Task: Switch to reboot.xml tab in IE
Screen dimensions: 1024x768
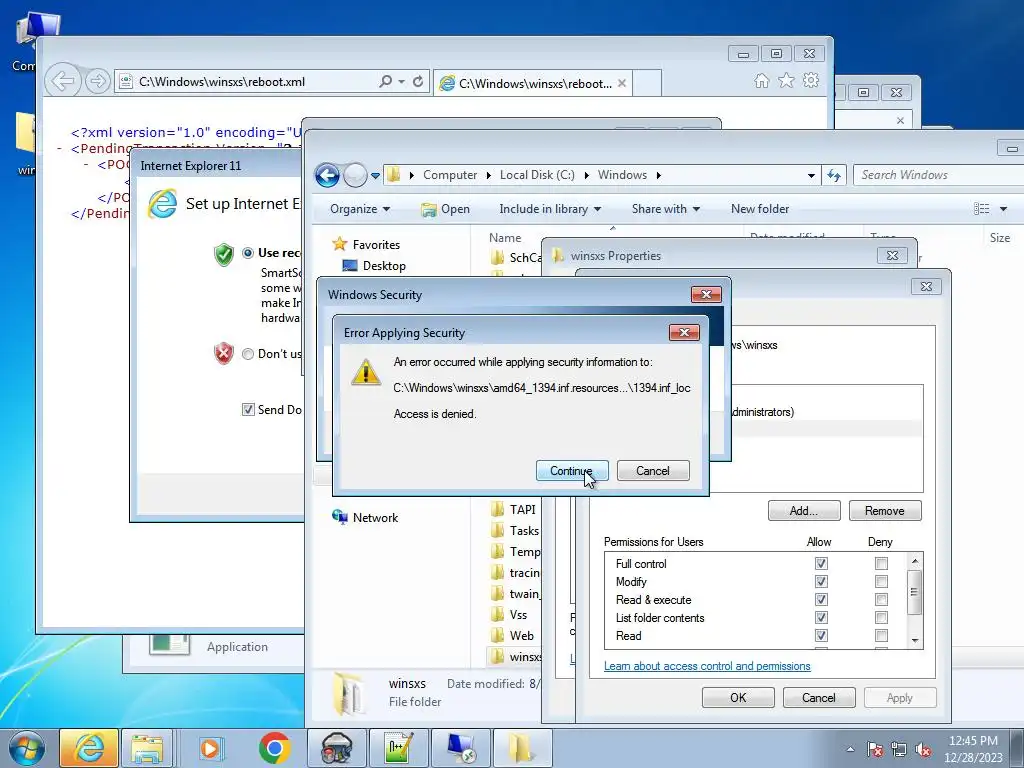Action: pyautogui.click(x=532, y=84)
